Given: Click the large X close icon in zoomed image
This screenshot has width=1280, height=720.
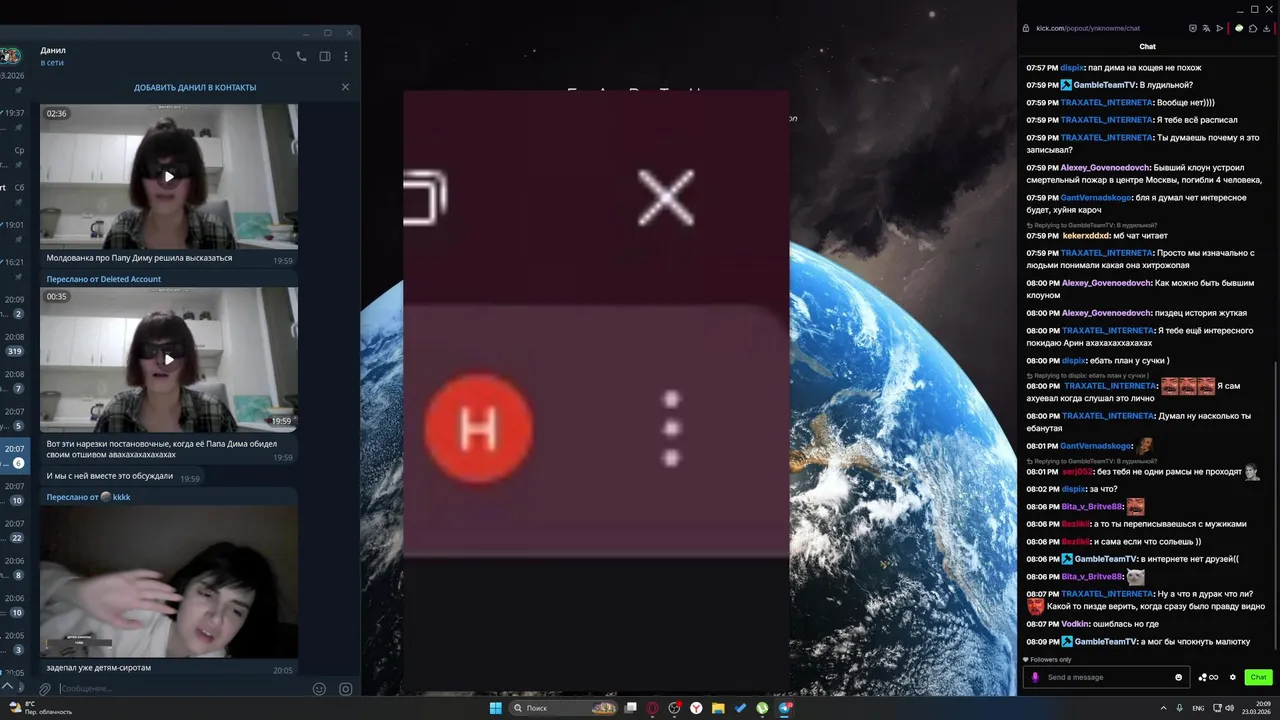Looking at the screenshot, I should pos(666,196).
